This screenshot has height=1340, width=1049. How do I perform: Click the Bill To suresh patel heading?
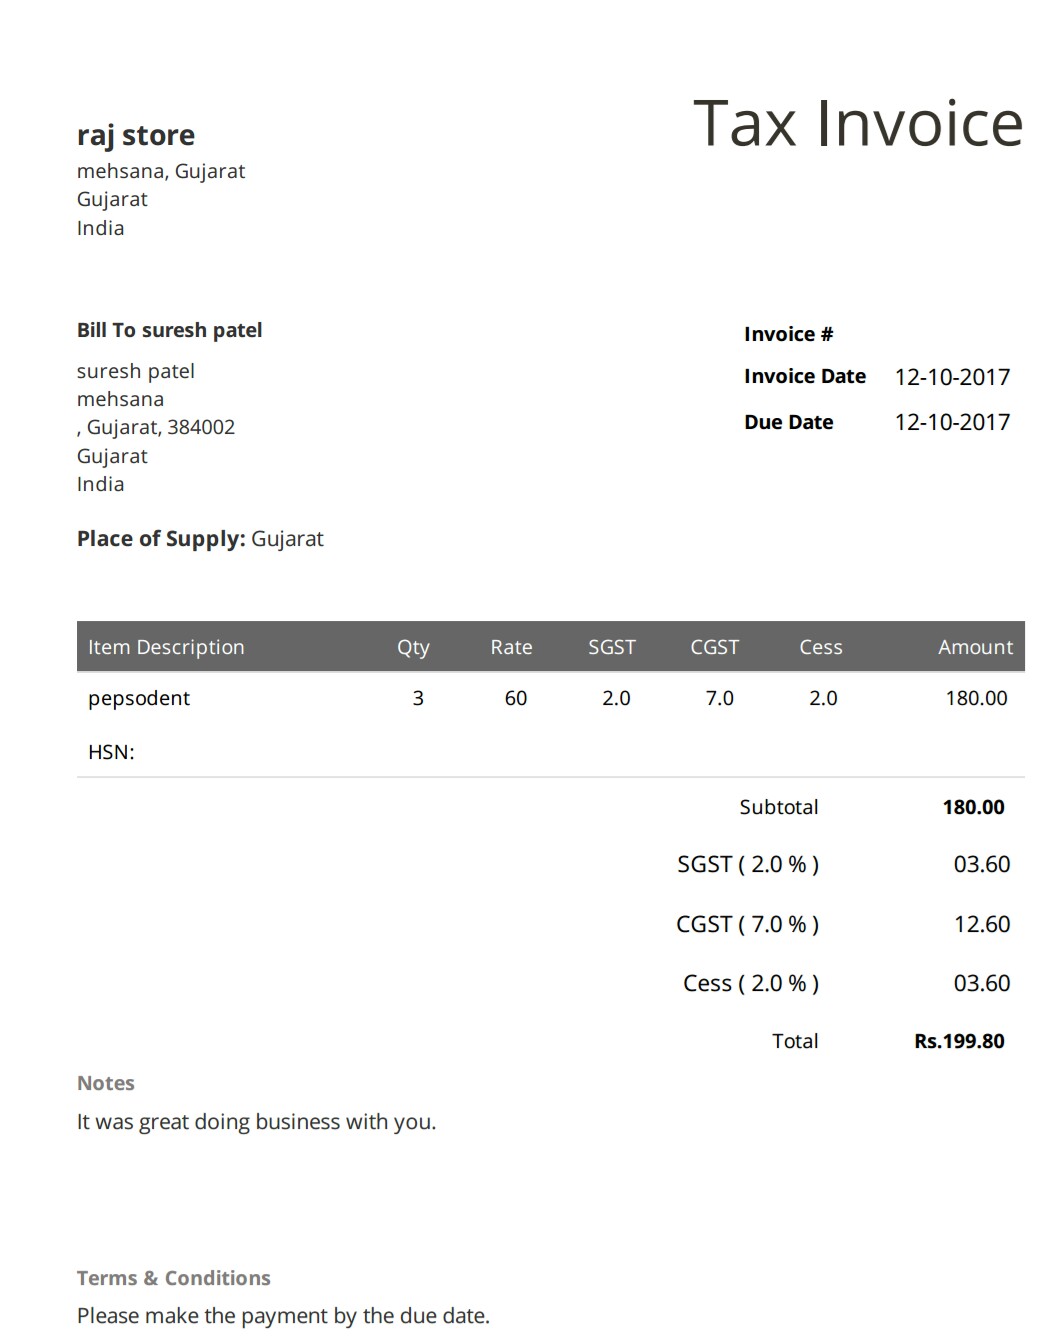tap(169, 330)
